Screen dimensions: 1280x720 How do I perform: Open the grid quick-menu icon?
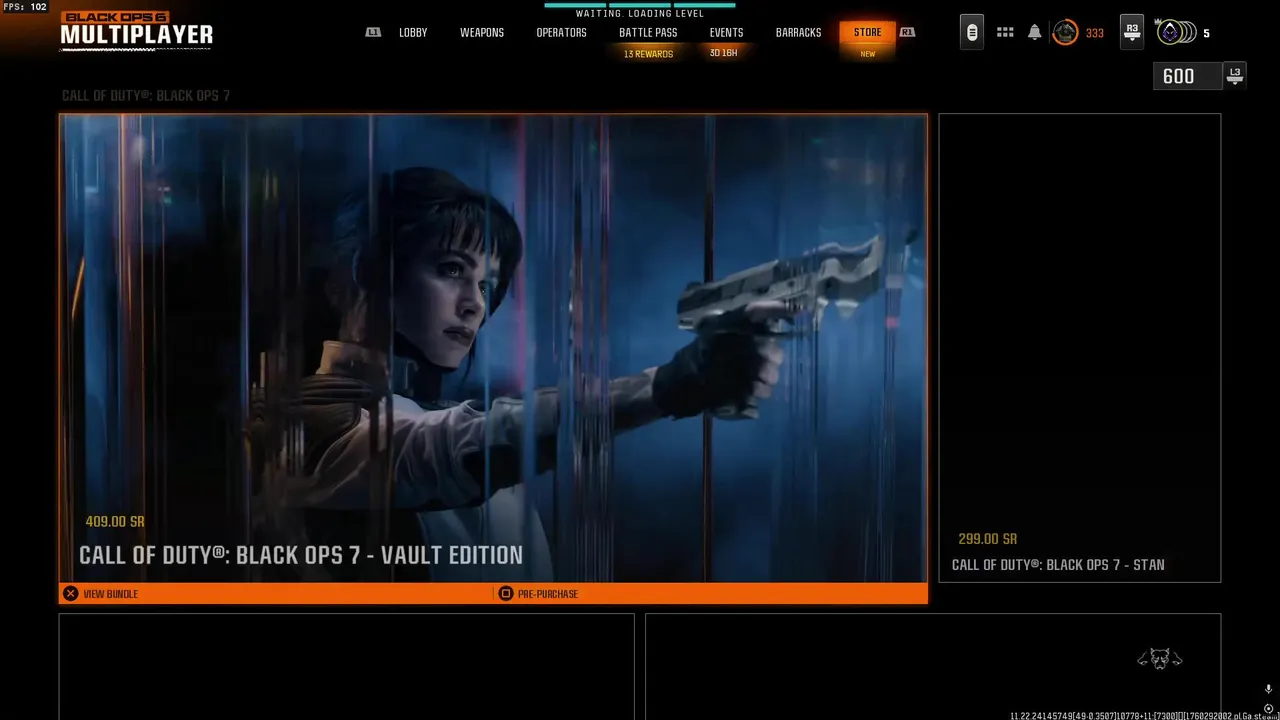click(1005, 33)
